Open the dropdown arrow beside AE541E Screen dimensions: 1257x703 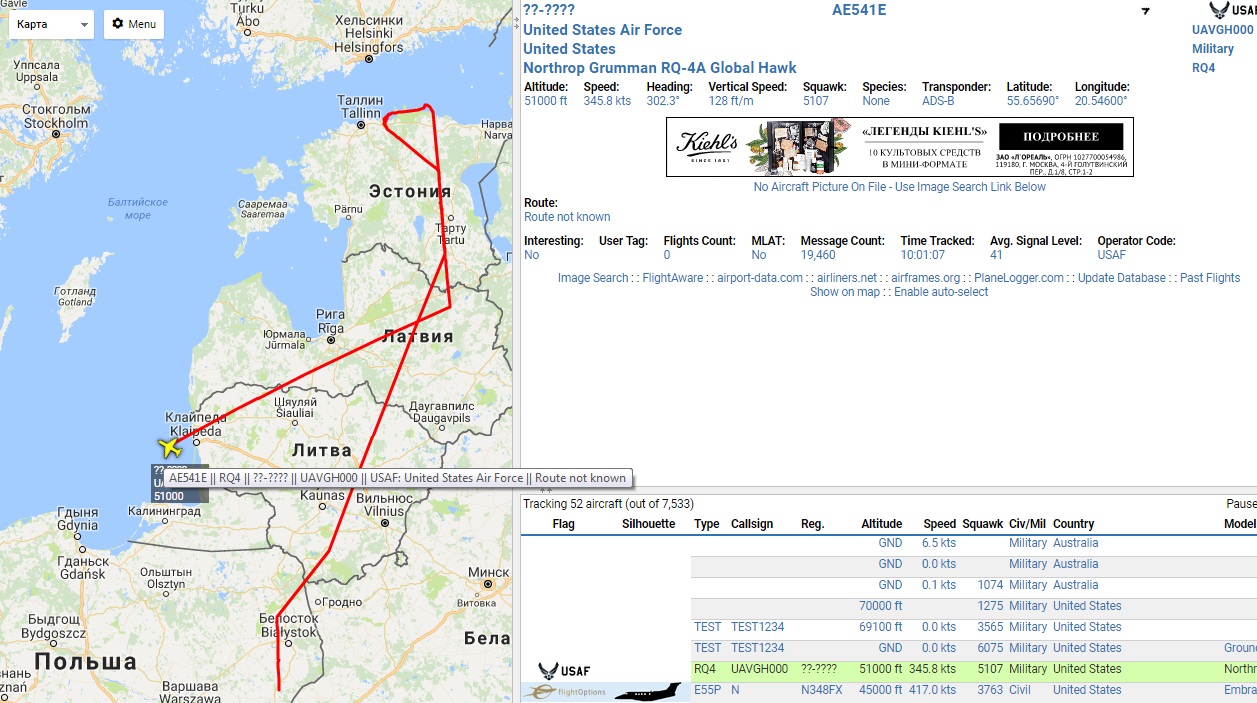(1145, 12)
